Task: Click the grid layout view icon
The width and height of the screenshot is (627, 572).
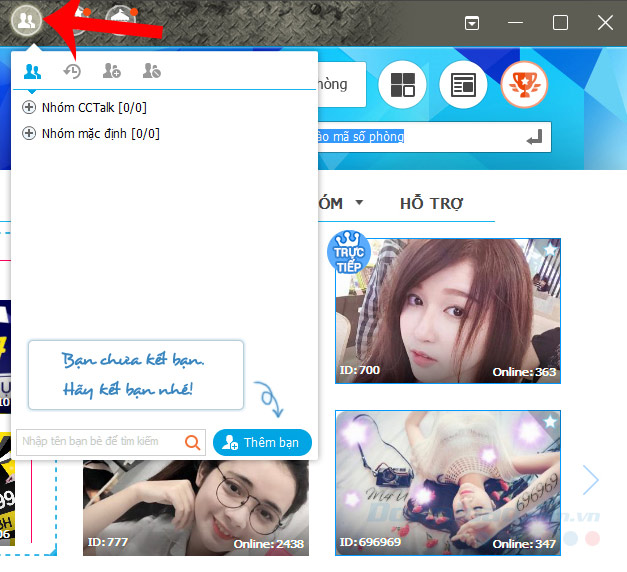Action: pos(403,85)
